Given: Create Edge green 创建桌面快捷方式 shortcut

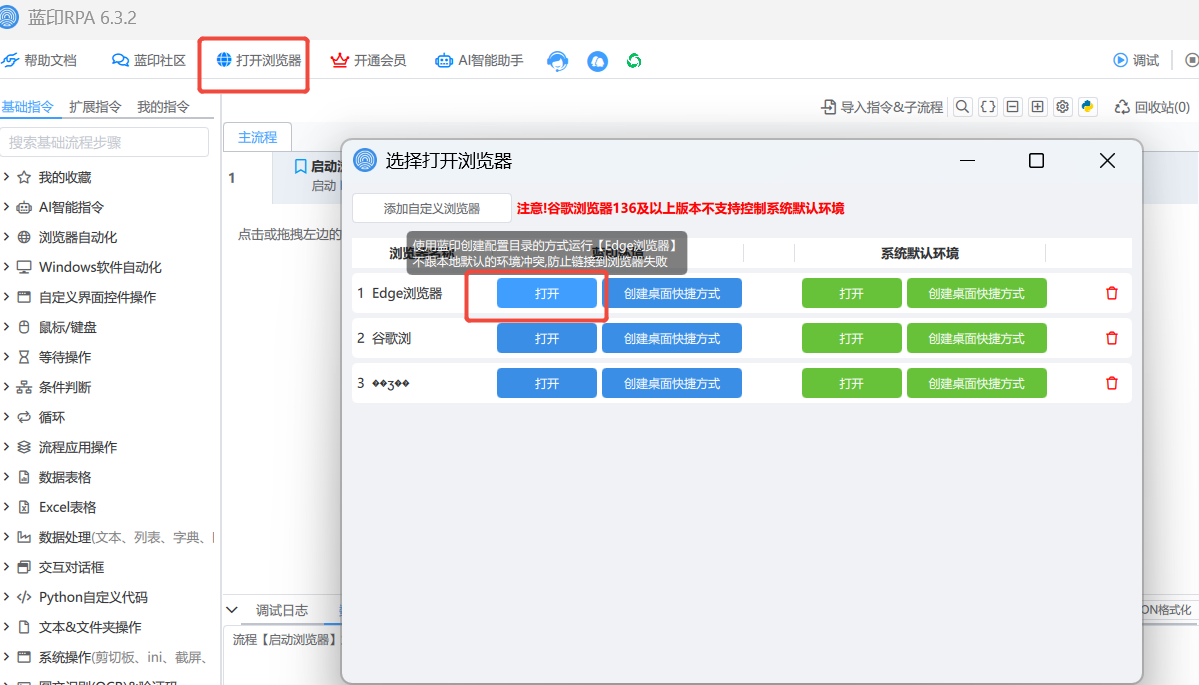Looking at the screenshot, I should 976,294.
